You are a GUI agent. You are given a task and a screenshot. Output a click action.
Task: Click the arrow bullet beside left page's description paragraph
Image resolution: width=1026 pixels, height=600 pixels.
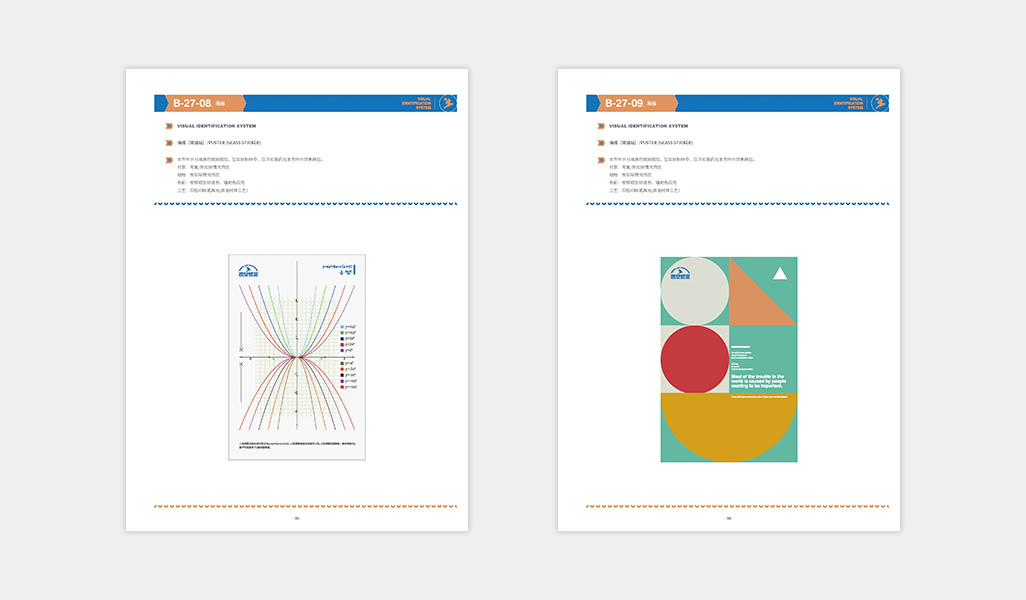point(168,159)
